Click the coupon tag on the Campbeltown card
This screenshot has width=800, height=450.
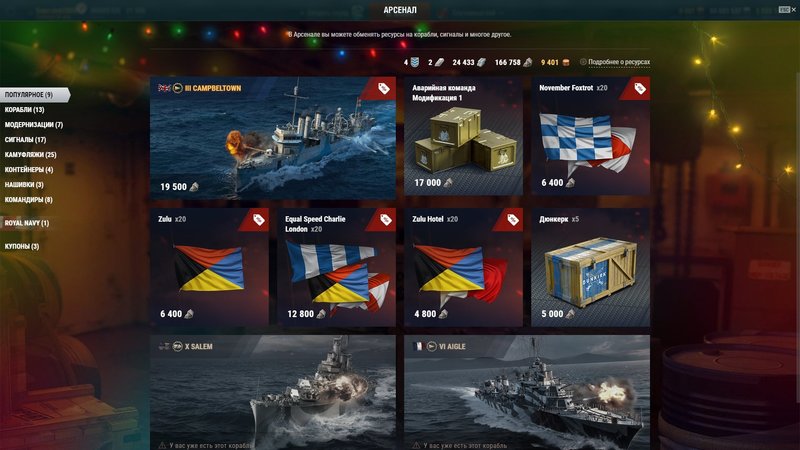384,88
